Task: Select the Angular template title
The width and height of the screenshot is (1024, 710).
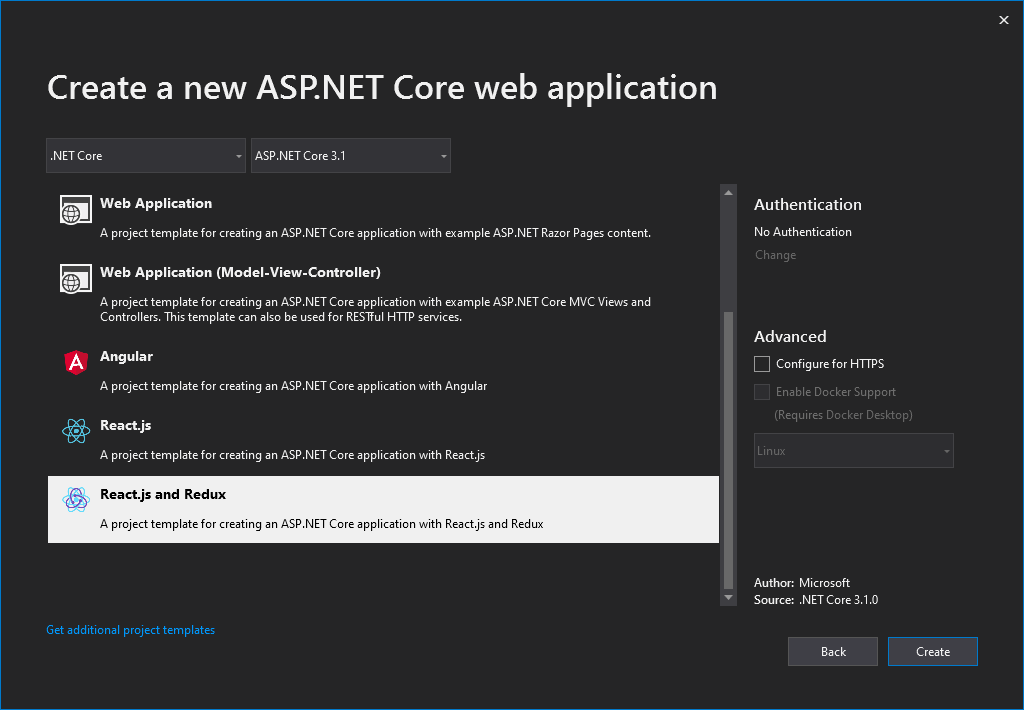Action: (126, 356)
